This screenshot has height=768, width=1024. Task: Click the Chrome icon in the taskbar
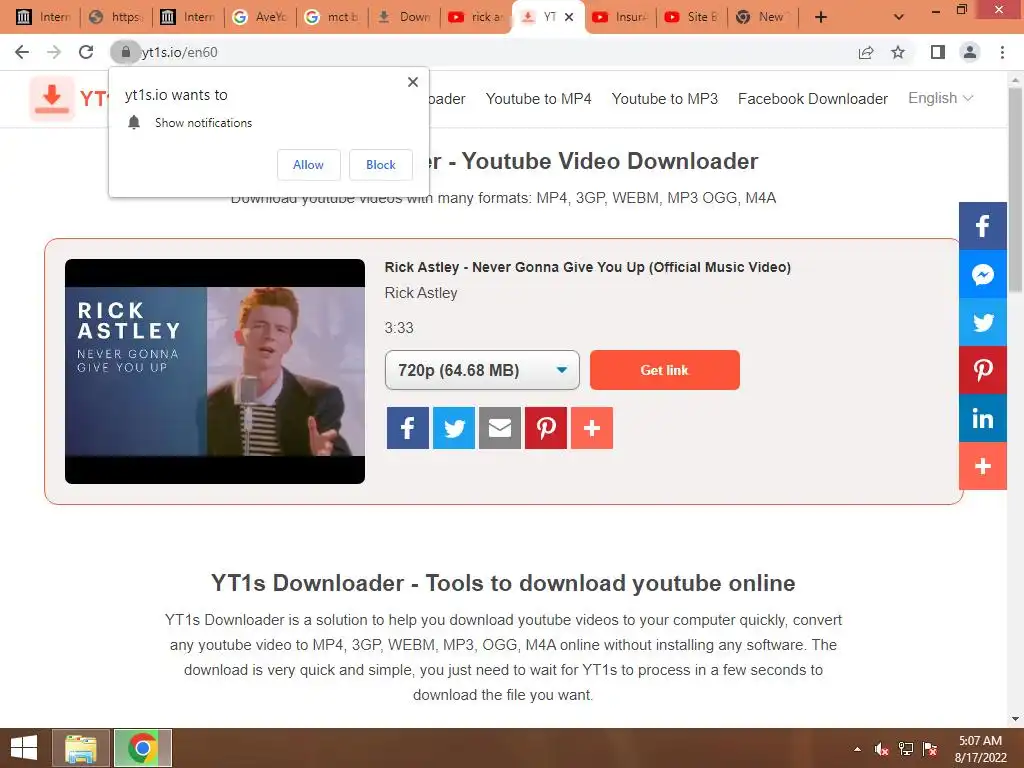[143, 748]
